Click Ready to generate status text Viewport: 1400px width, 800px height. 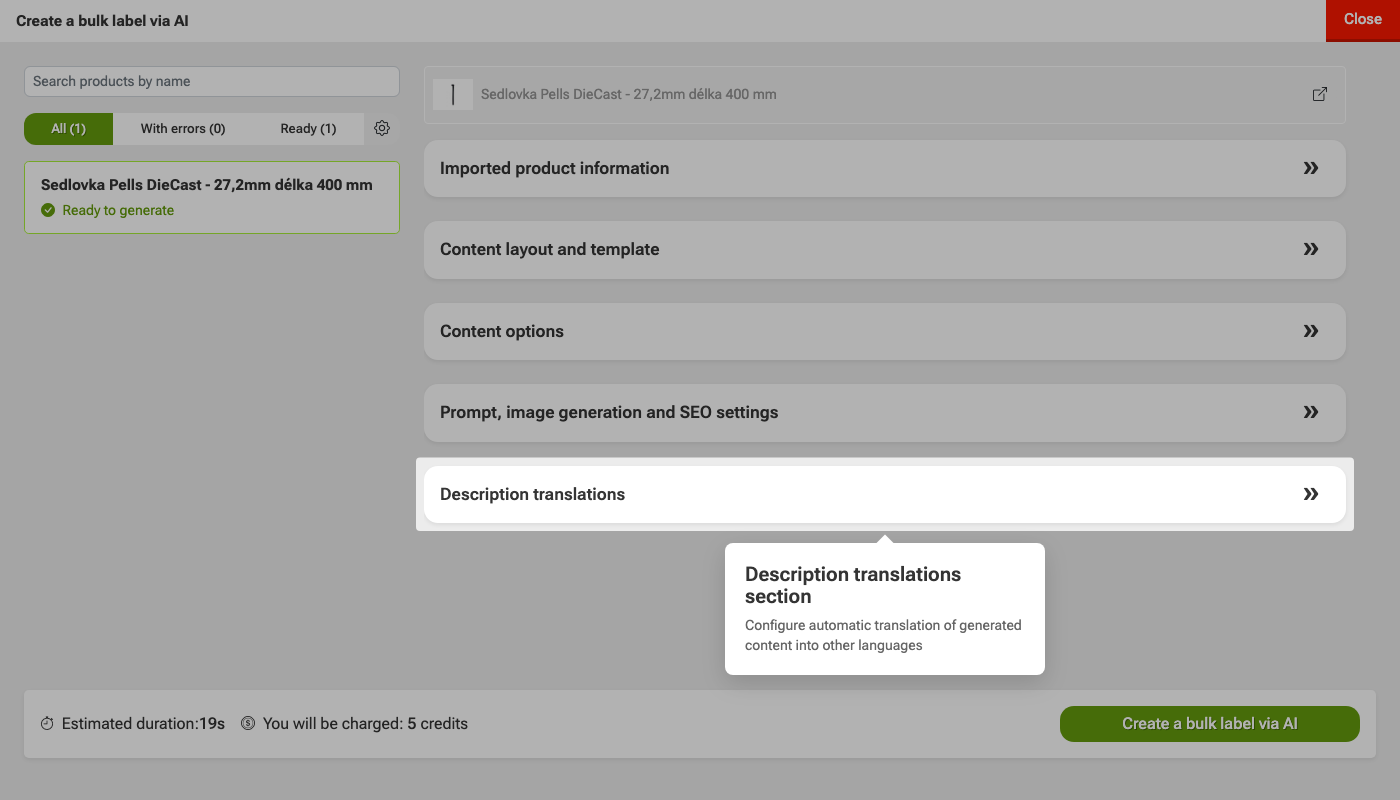118,210
